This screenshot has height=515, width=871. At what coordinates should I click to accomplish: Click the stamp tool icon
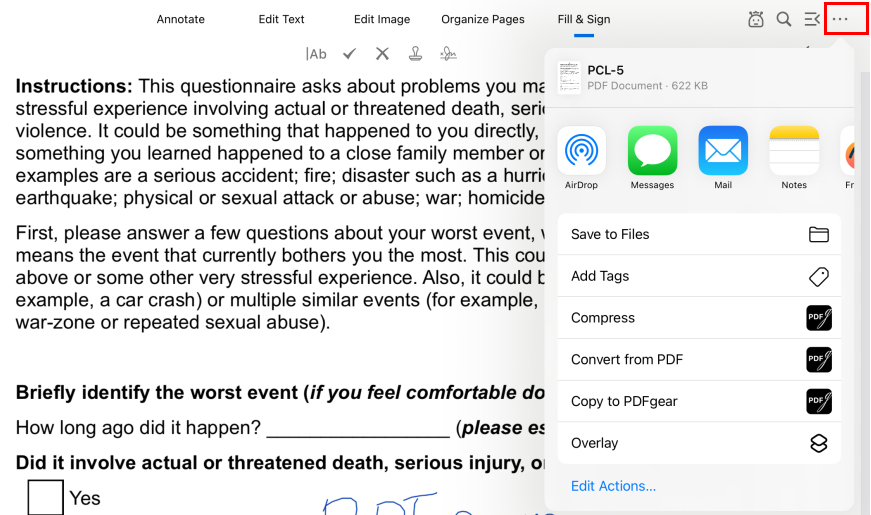click(415, 54)
